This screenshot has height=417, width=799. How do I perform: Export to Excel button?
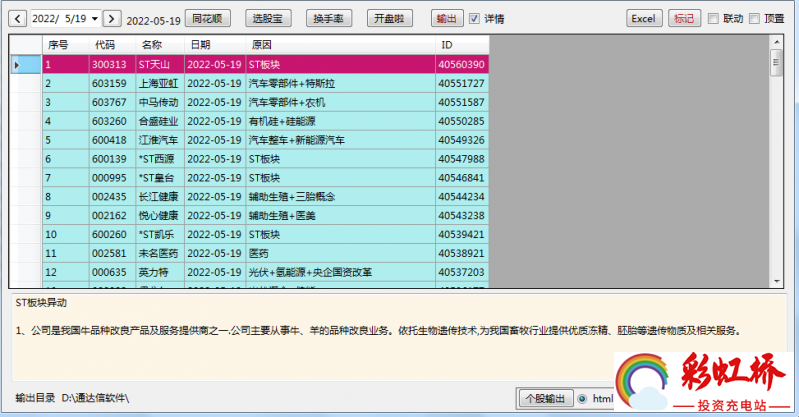[x=644, y=18]
